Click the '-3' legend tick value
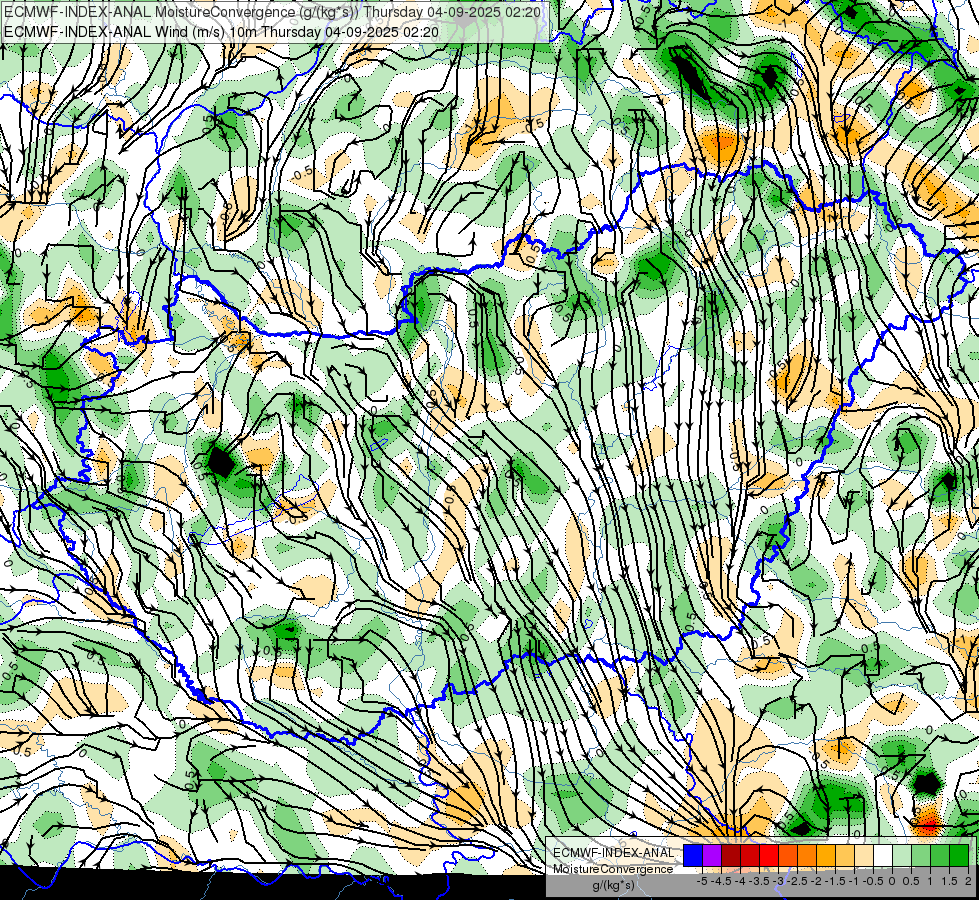The image size is (979, 900). click(x=778, y=881)
